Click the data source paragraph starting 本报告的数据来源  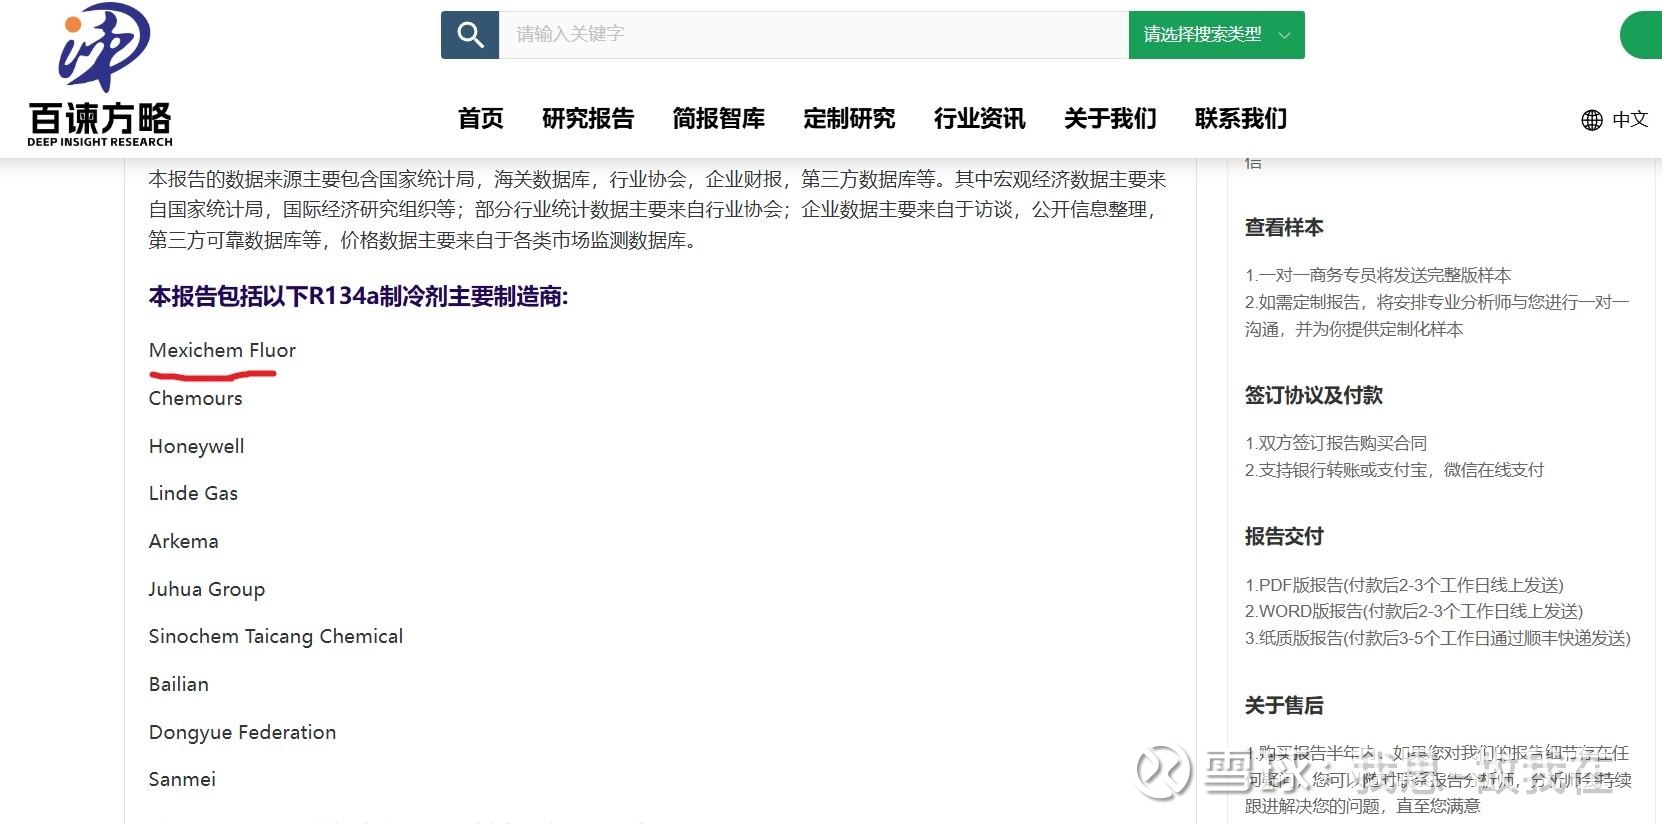pos(657,210)
